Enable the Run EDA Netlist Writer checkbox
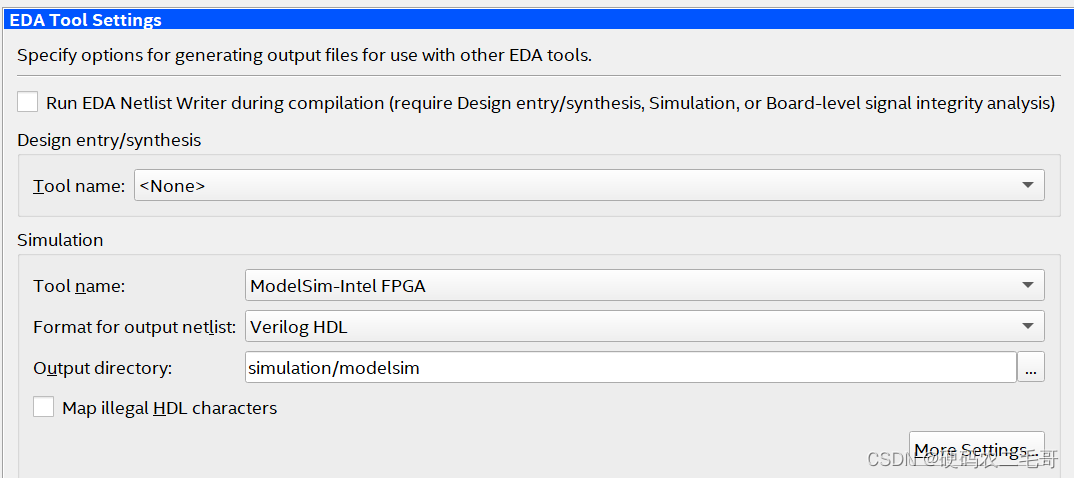This screenshot has height=478, width=1074. point(28,103)
